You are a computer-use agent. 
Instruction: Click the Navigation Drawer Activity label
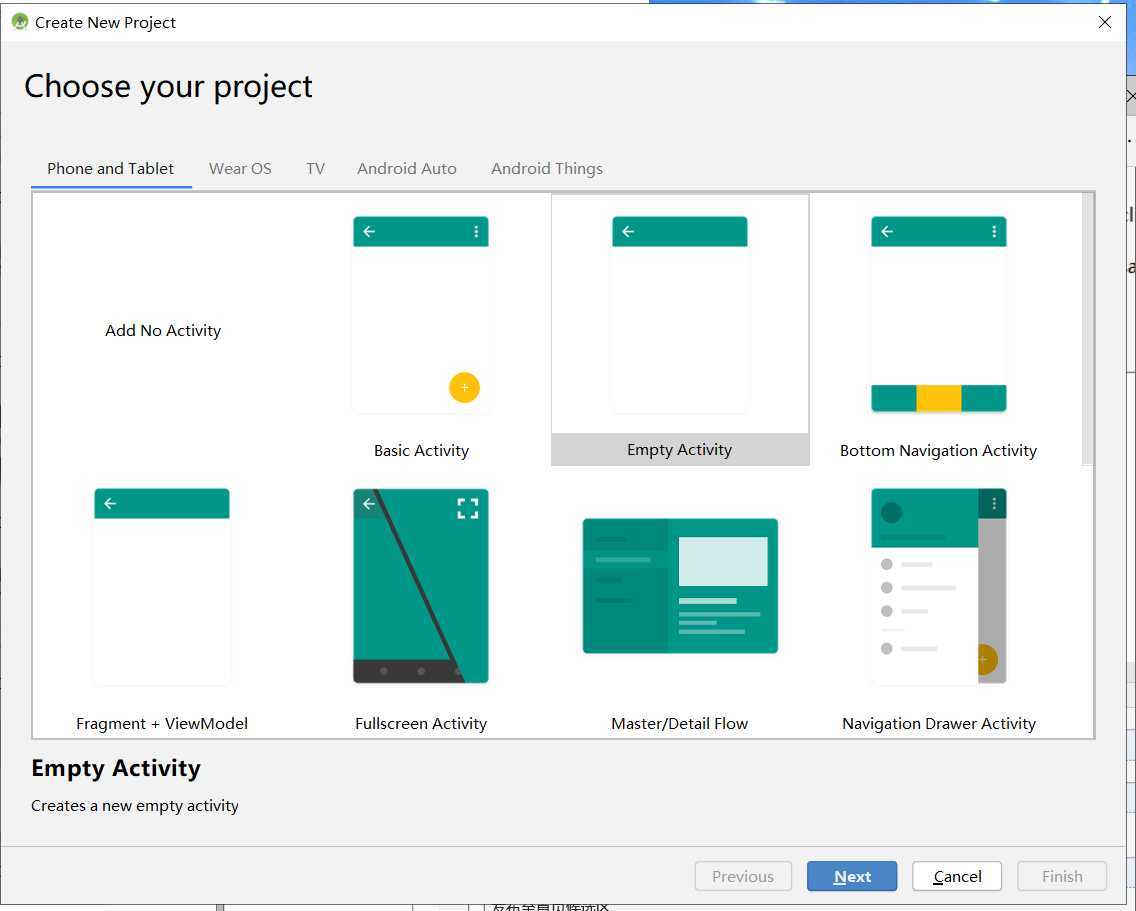[938, 723]
